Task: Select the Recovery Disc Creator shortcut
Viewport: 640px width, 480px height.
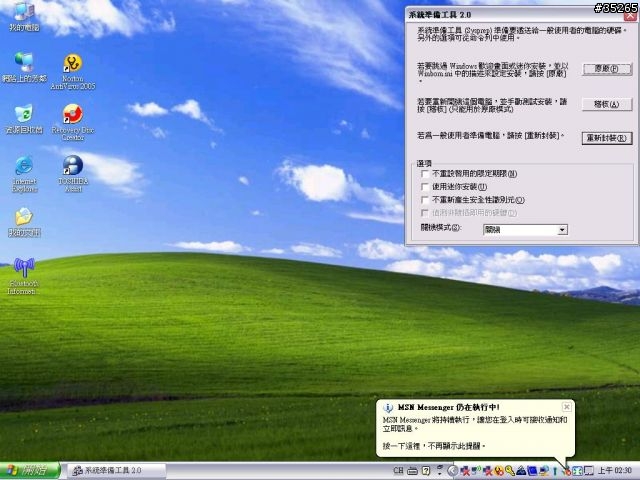Action: click(x=73, y=122)
